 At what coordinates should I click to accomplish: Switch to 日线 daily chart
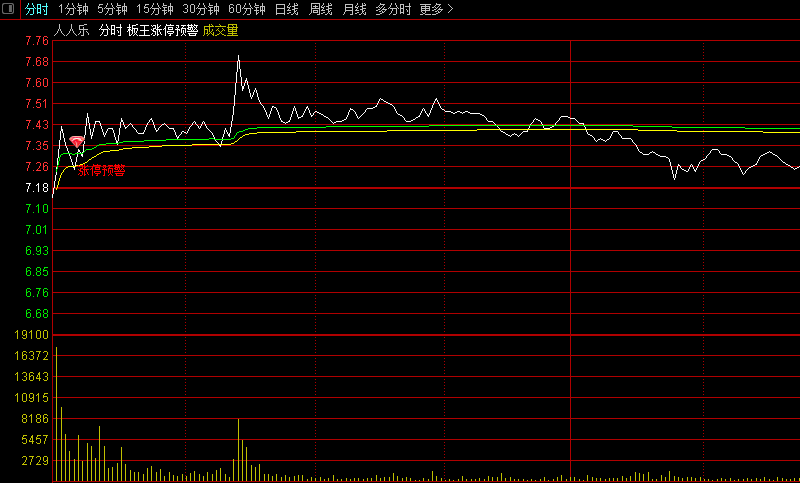[x=286, y=9]
